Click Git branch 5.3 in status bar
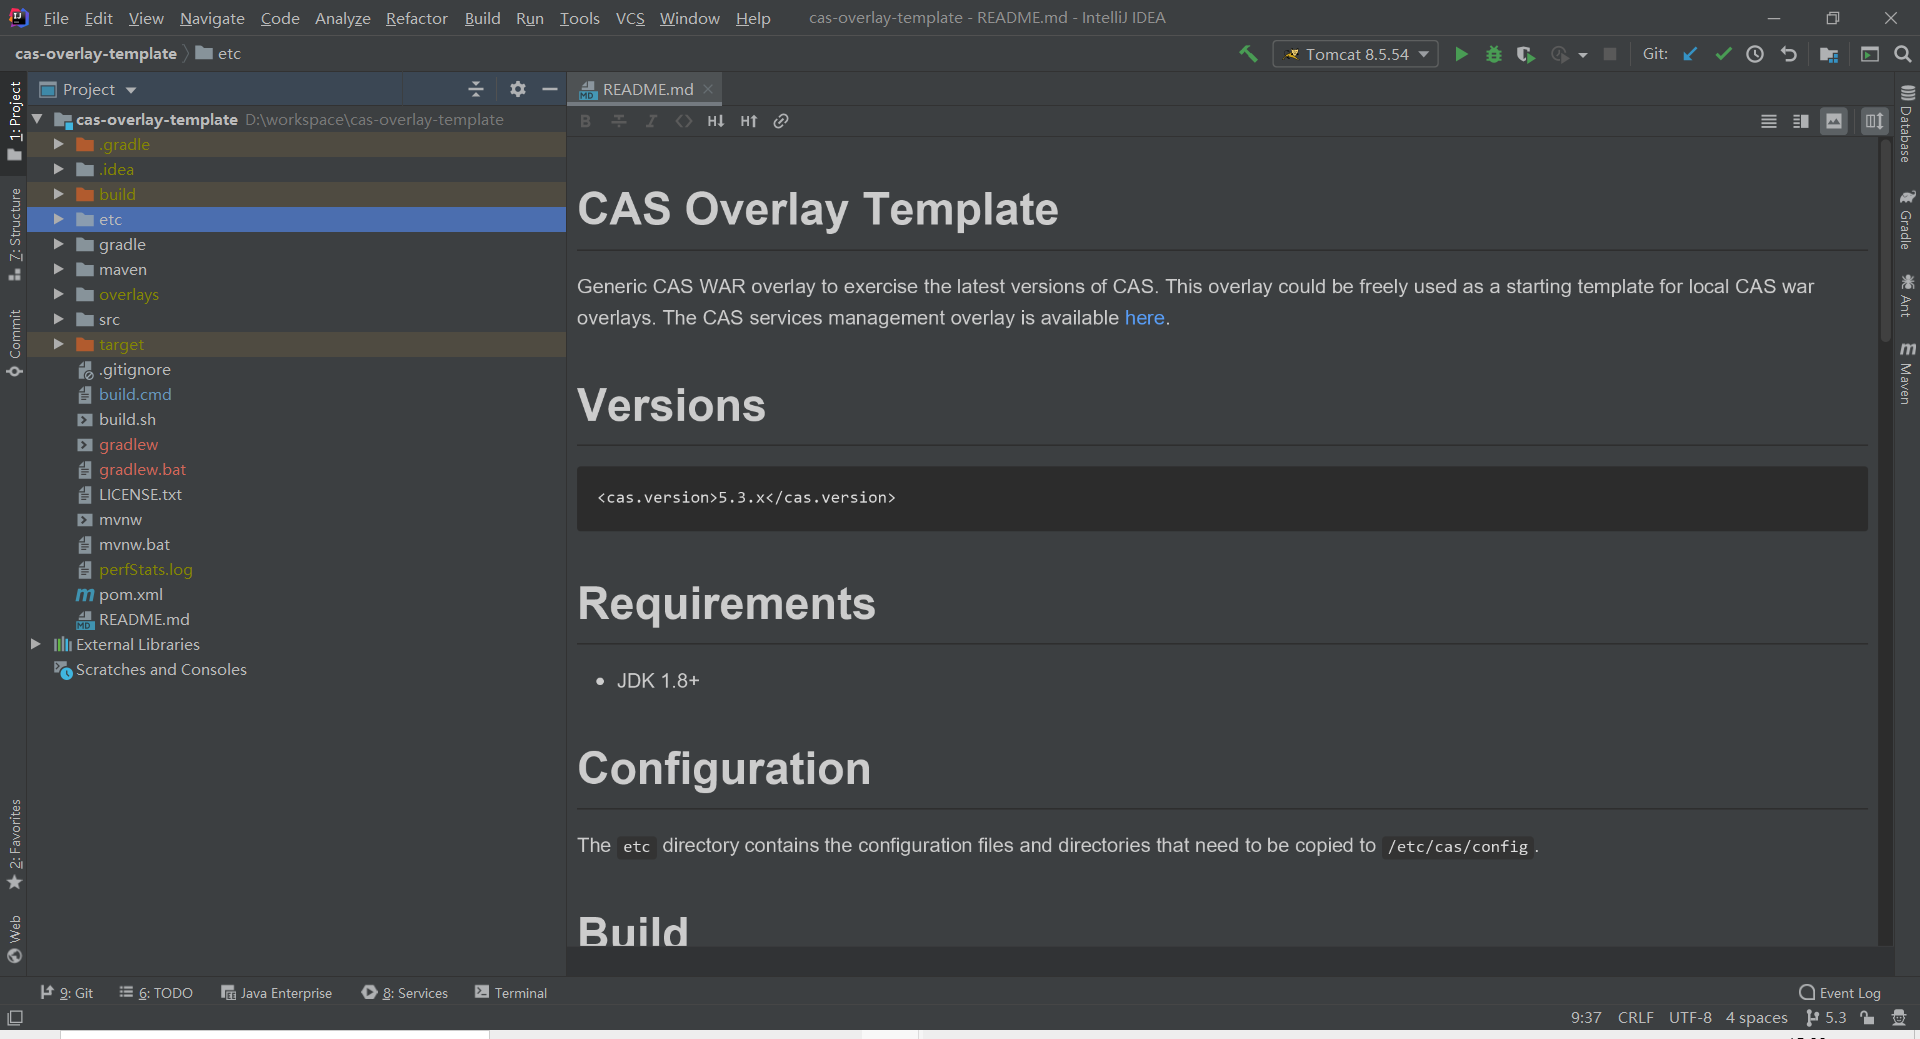Viewport: 1920px width, 1039px height. [1826, 1018]
